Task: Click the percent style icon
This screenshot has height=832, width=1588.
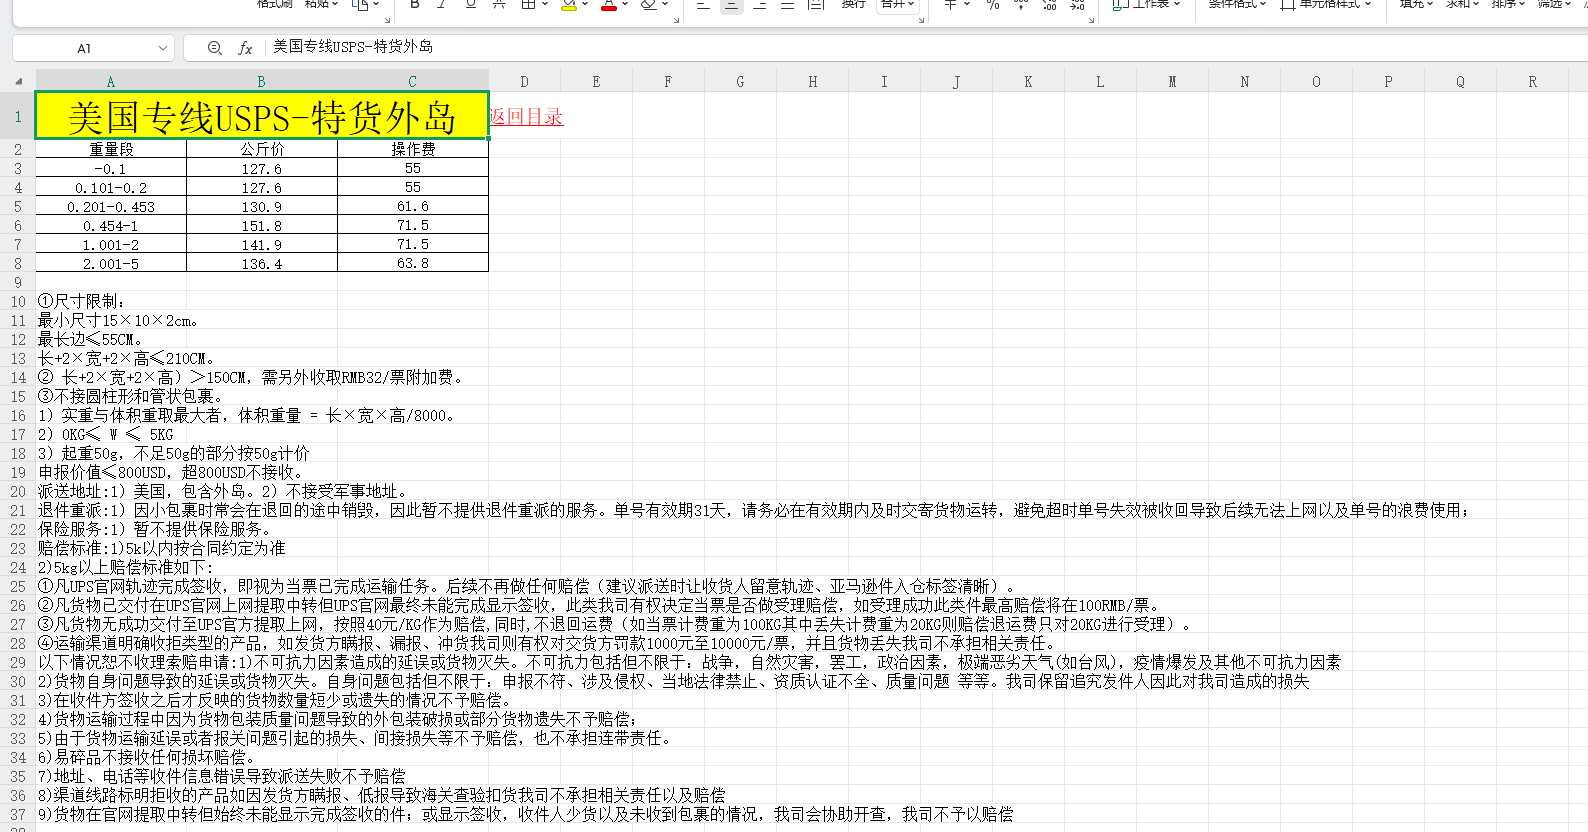Action: pyautogui.click(x=992, y=5)
